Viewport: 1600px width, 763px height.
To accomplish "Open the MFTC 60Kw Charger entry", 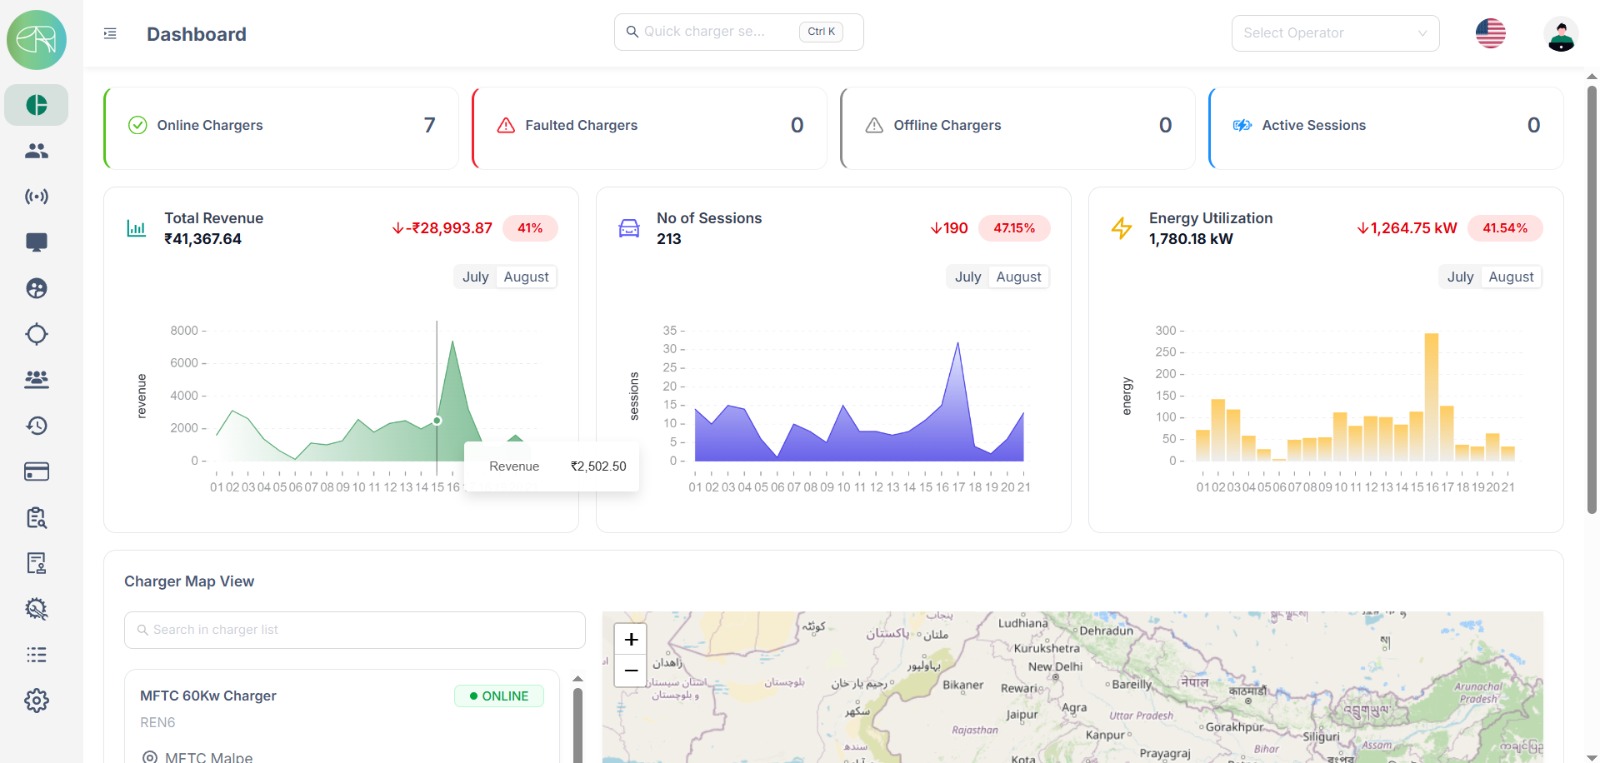I will pyautogui.click(x=208, y=696).
